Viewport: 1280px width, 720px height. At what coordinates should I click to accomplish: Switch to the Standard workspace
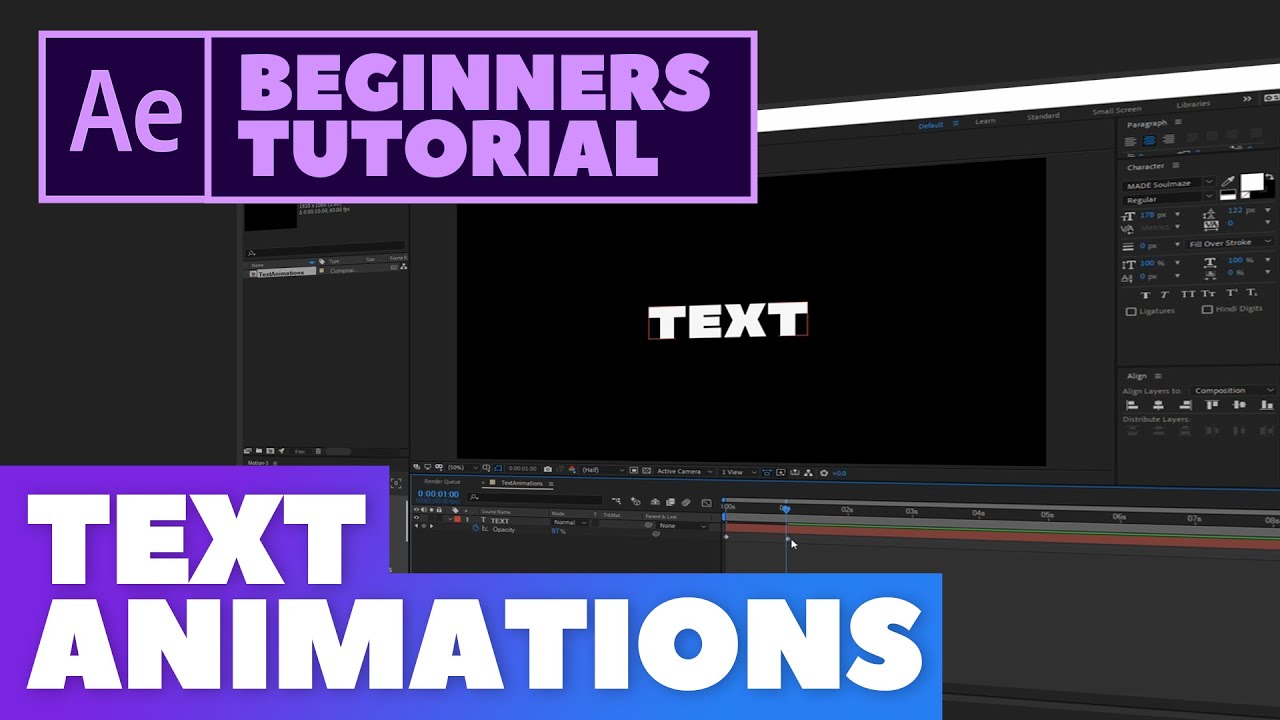[1043, 116]
